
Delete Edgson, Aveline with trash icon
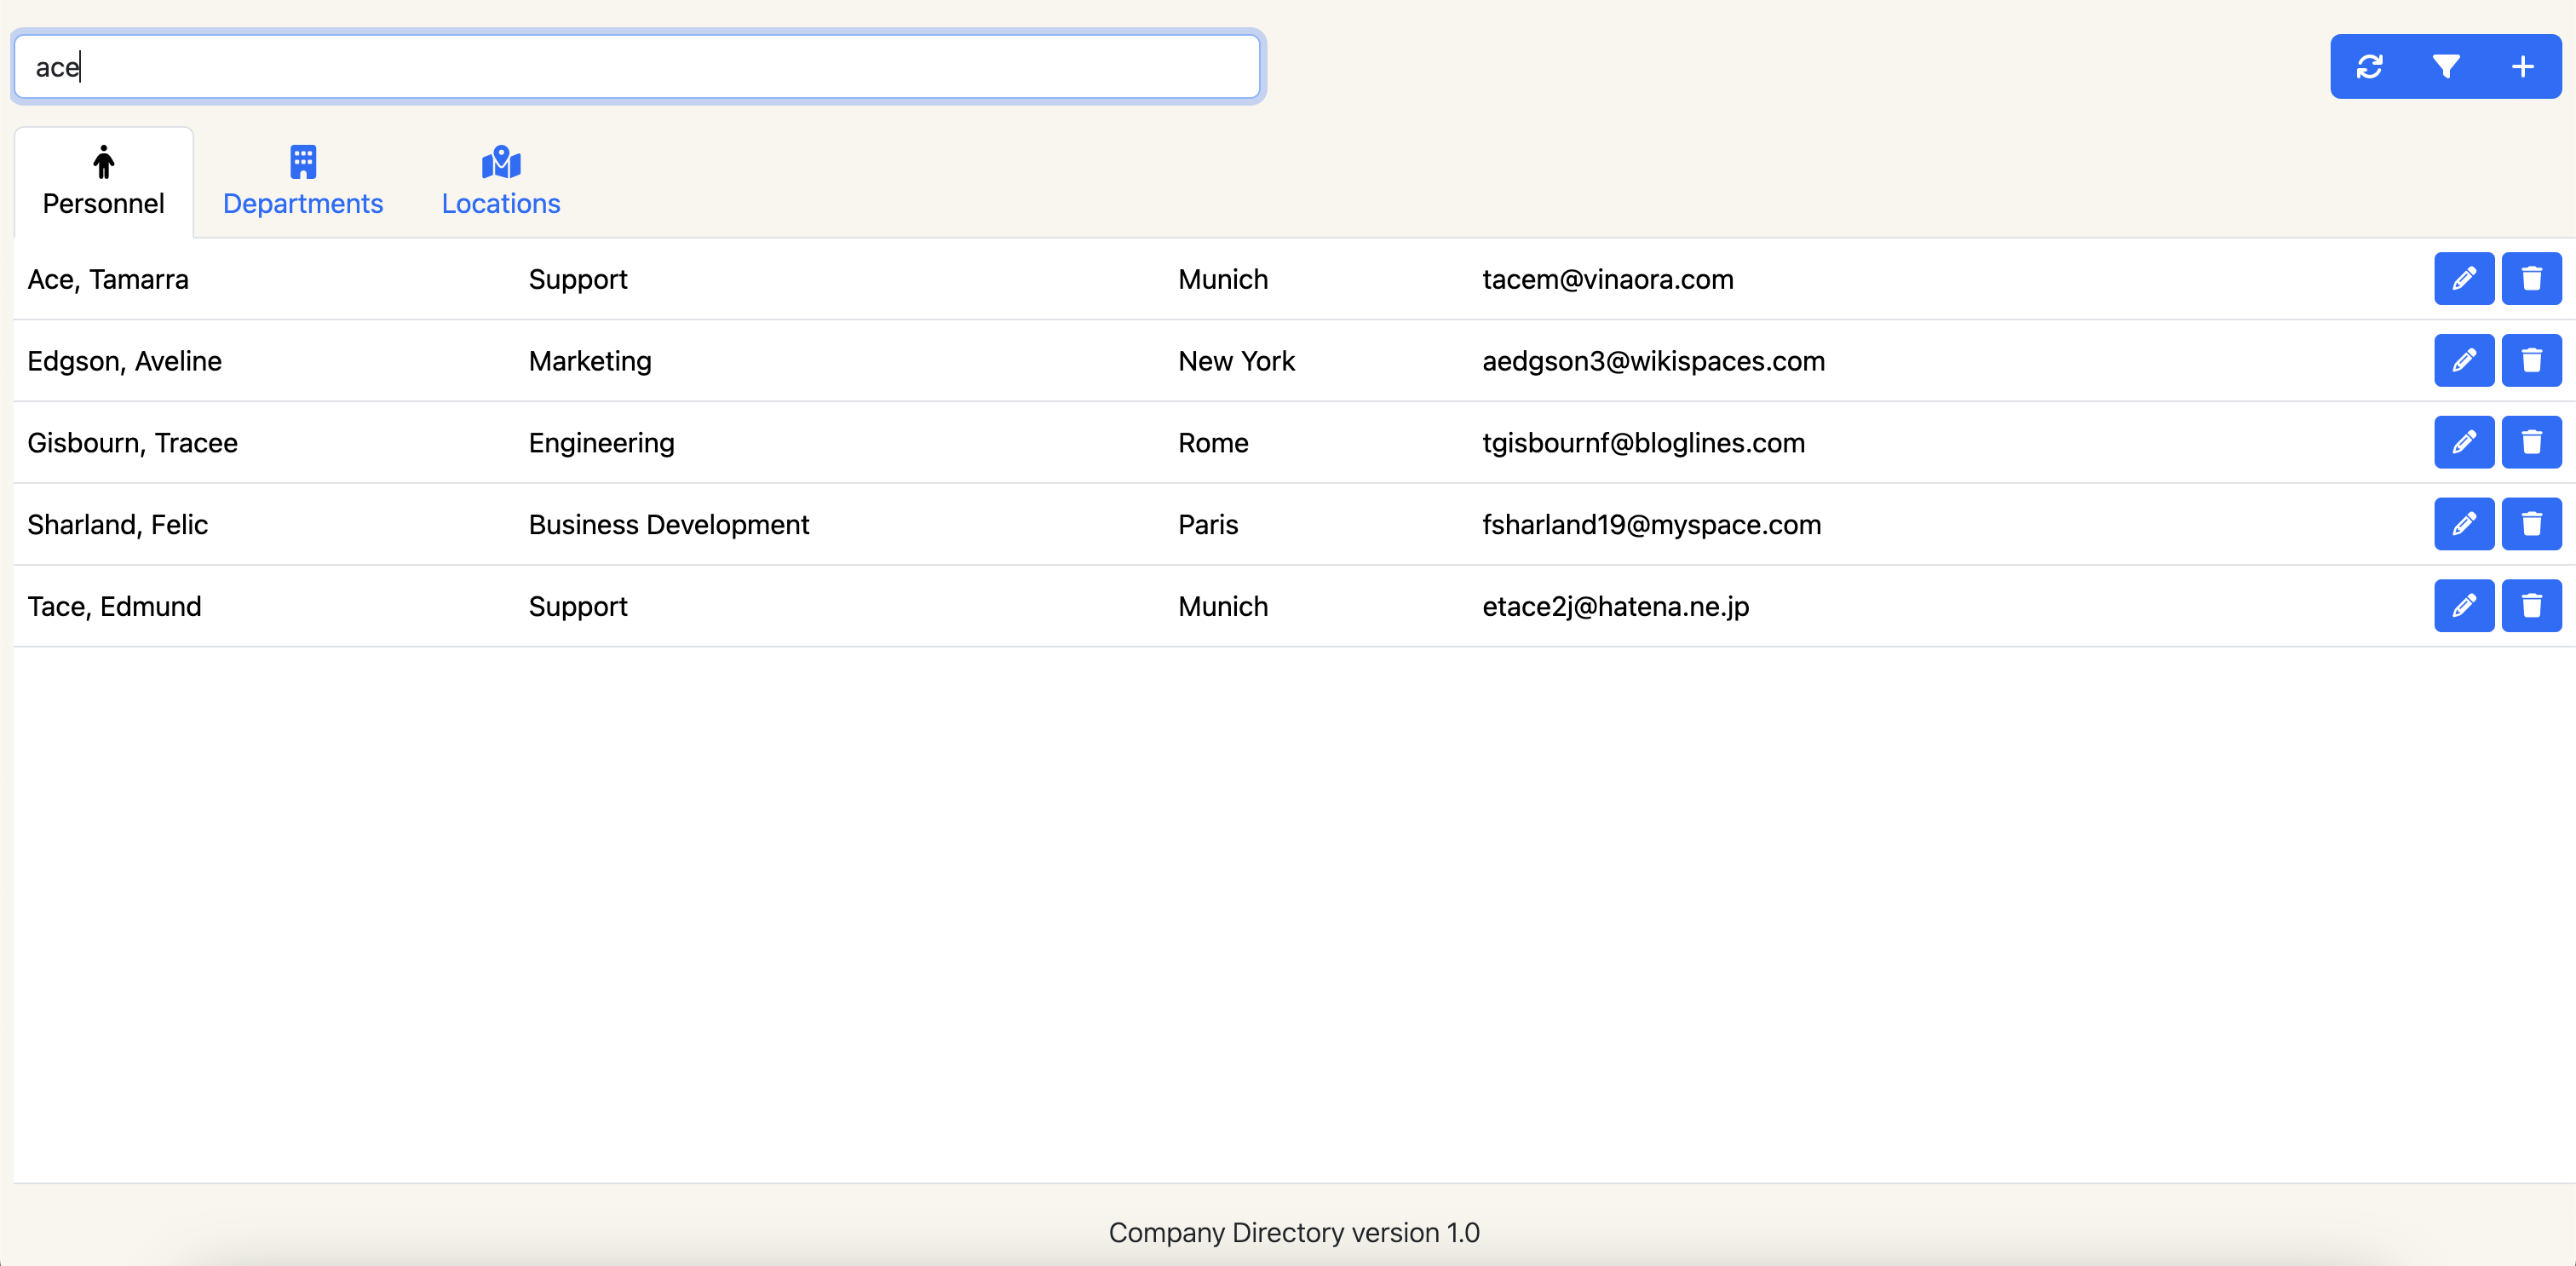2531,361
